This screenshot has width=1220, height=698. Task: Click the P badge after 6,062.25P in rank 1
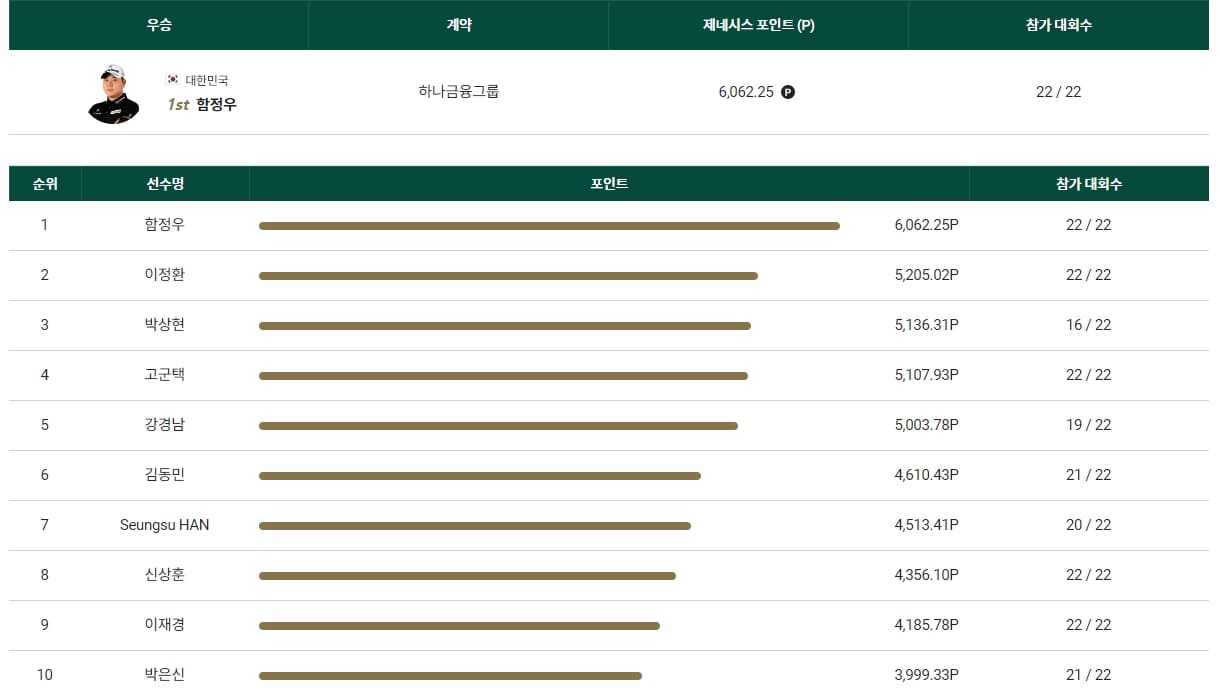click(x=953, y=225)
